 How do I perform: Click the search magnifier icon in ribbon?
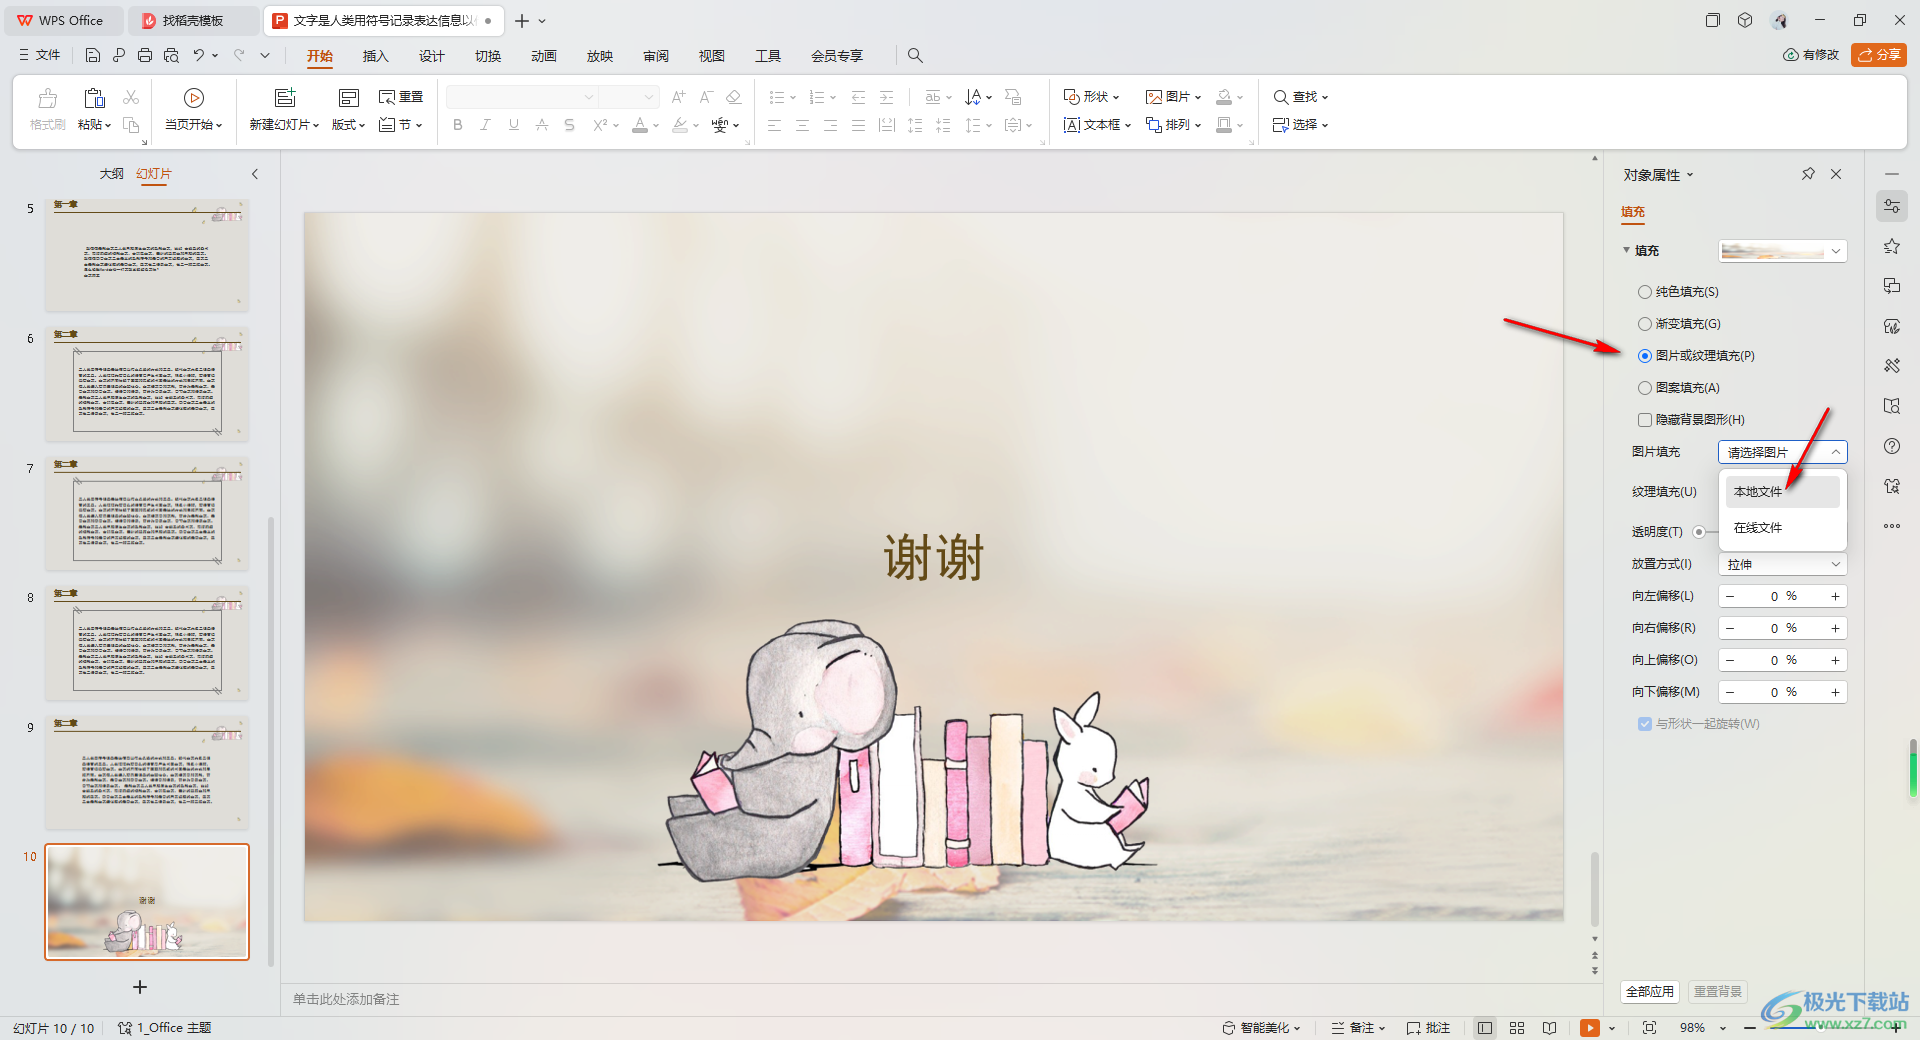[915, 56]
